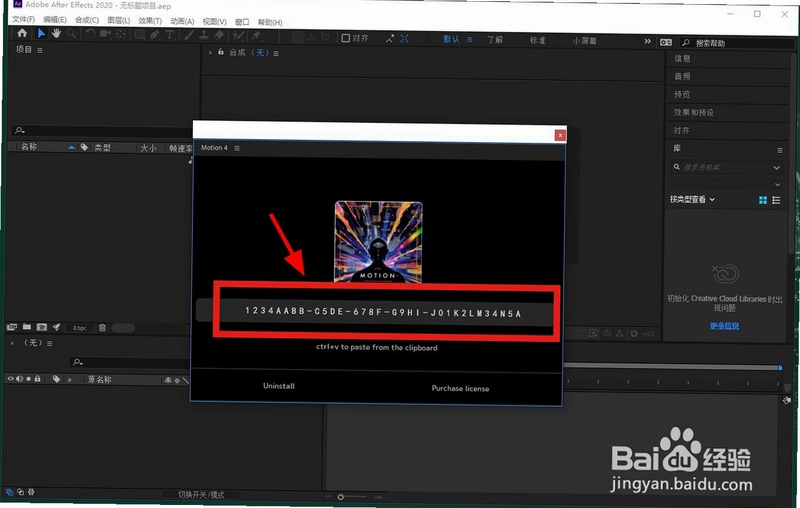Select the Unified Camera tool

click(105, 34)
